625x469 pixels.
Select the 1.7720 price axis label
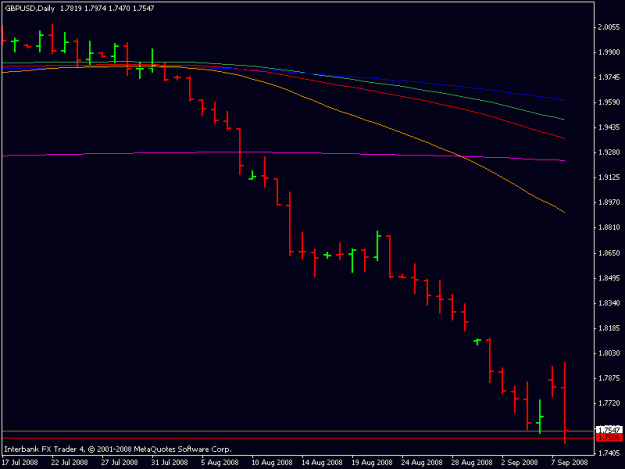tap(609, 404)
